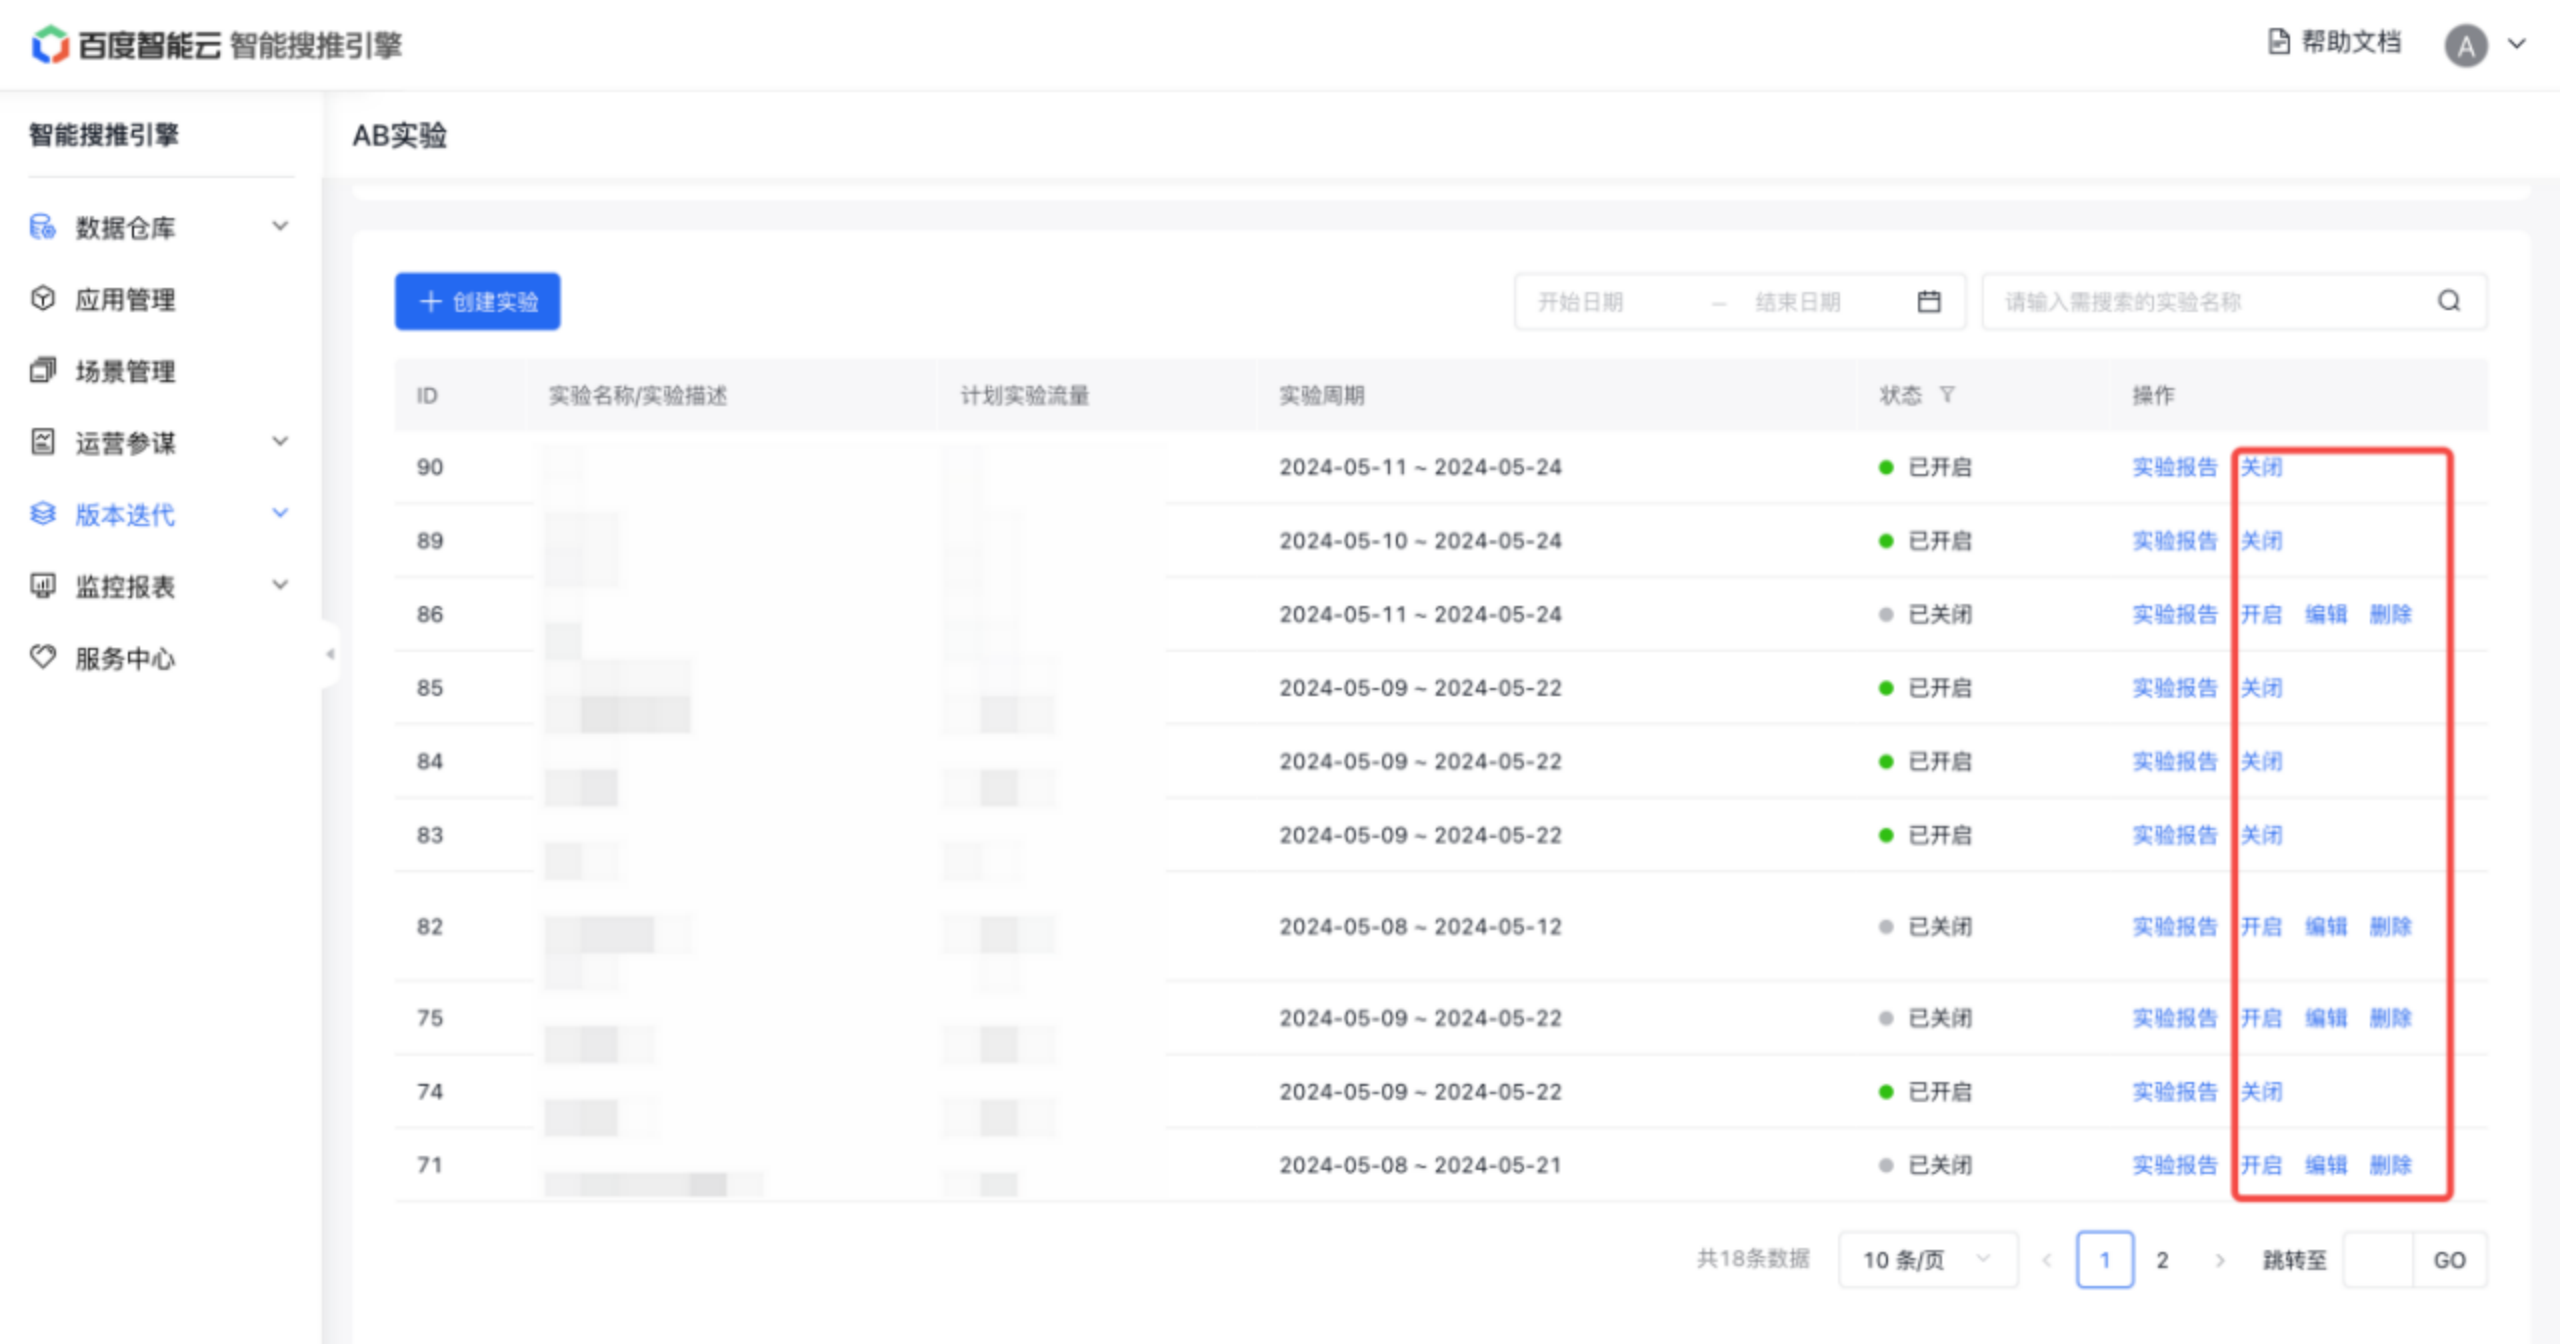This screenshot has height=1344, width=2560.
Task: Open 实验报告 for experiment 90
Action: click(2175, 467)
